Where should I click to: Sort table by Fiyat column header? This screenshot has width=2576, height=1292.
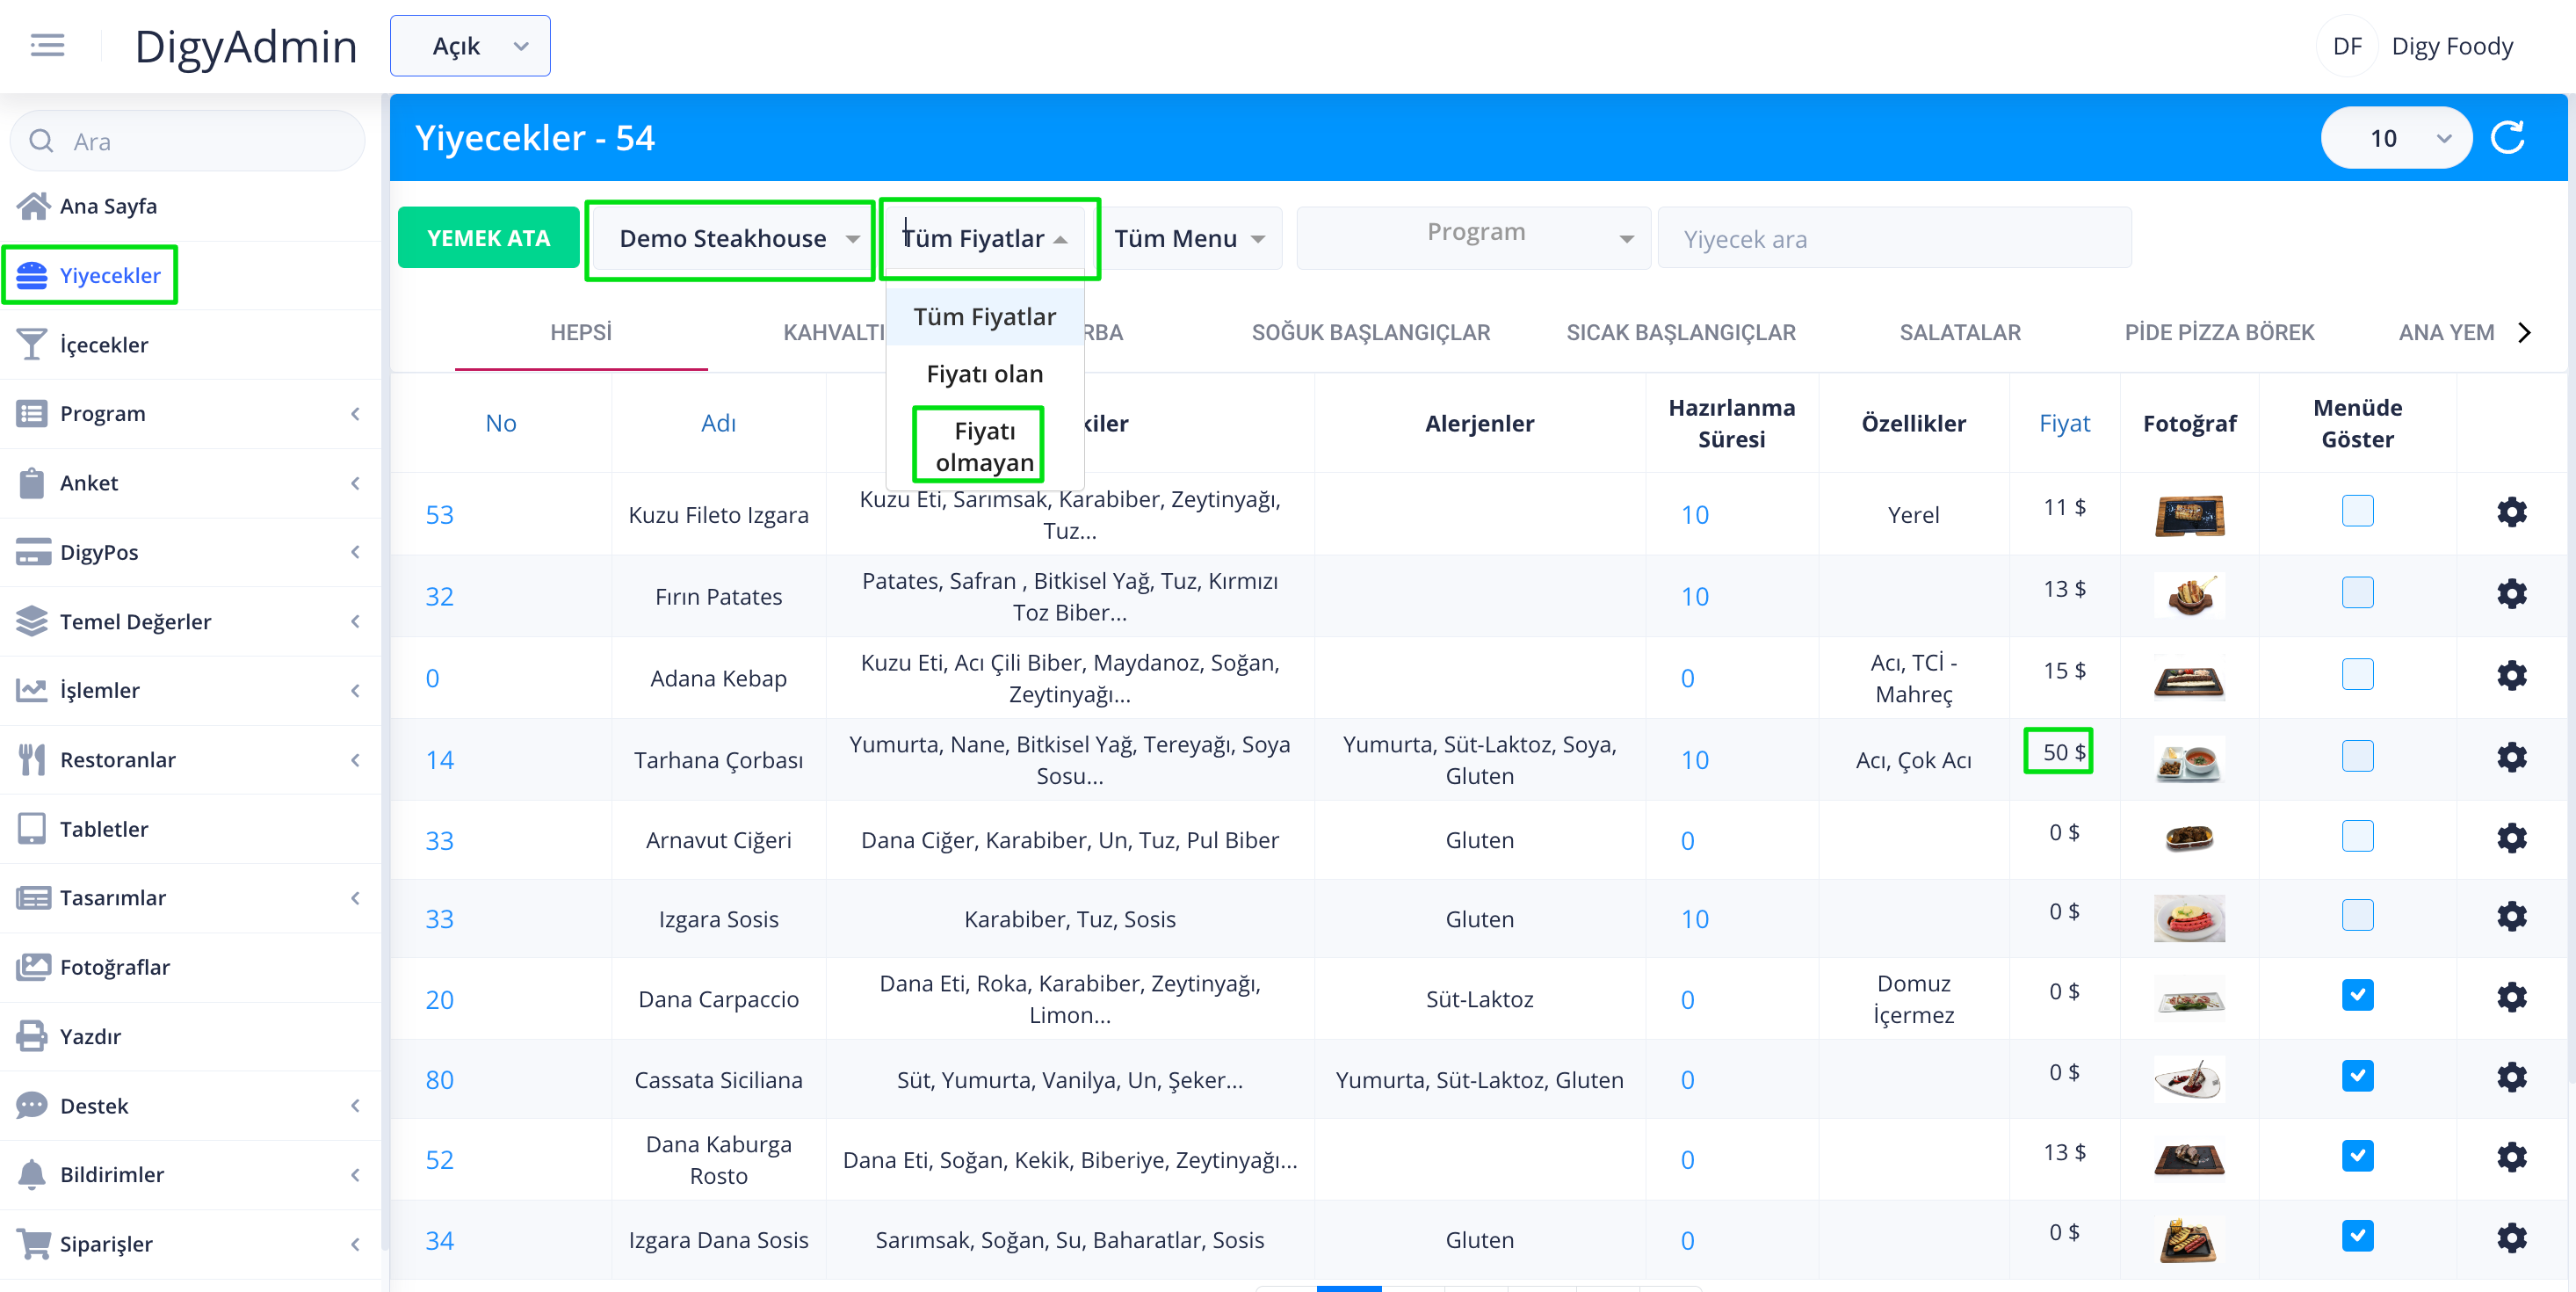coord(2063,423)
